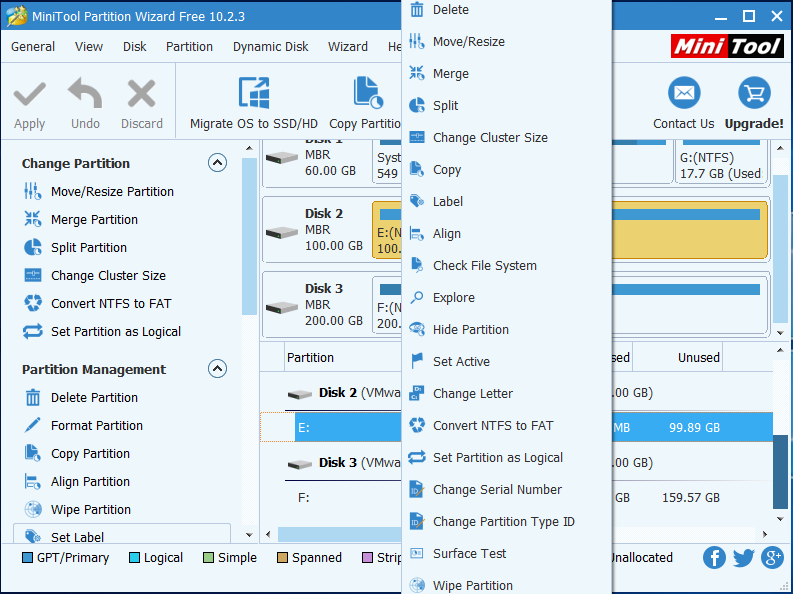This screenshot has width=793, height=594.
Task: Choose Wipe Partition in context menu
Action: tap(506, 584)
